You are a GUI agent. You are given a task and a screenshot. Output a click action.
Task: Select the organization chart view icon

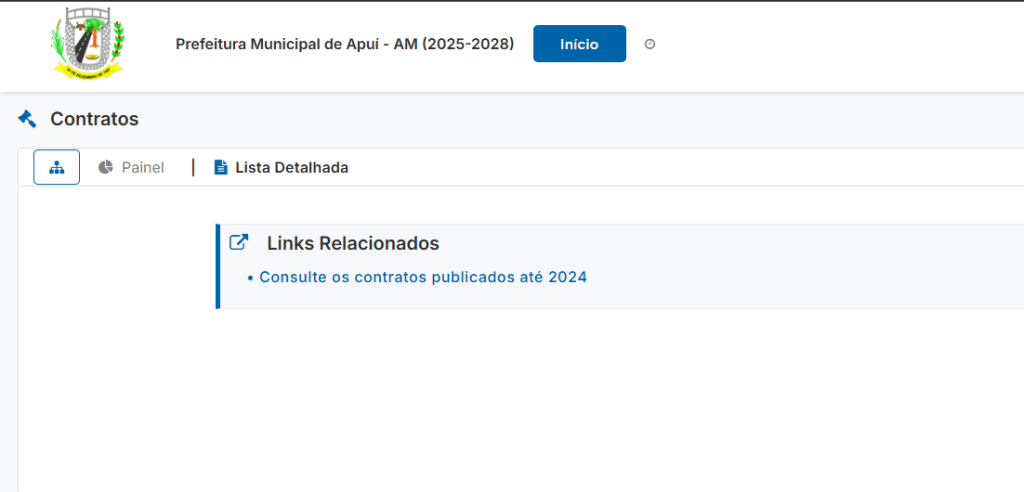coord(57,167)
